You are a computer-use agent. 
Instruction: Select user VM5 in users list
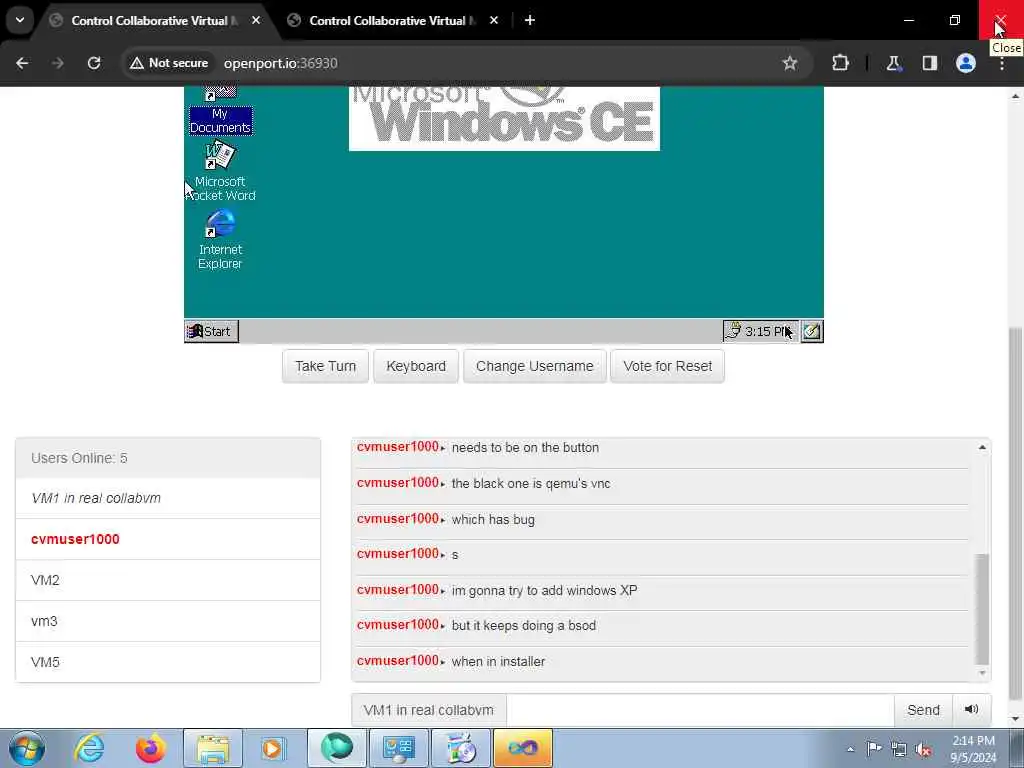click(x=168, y=662)
